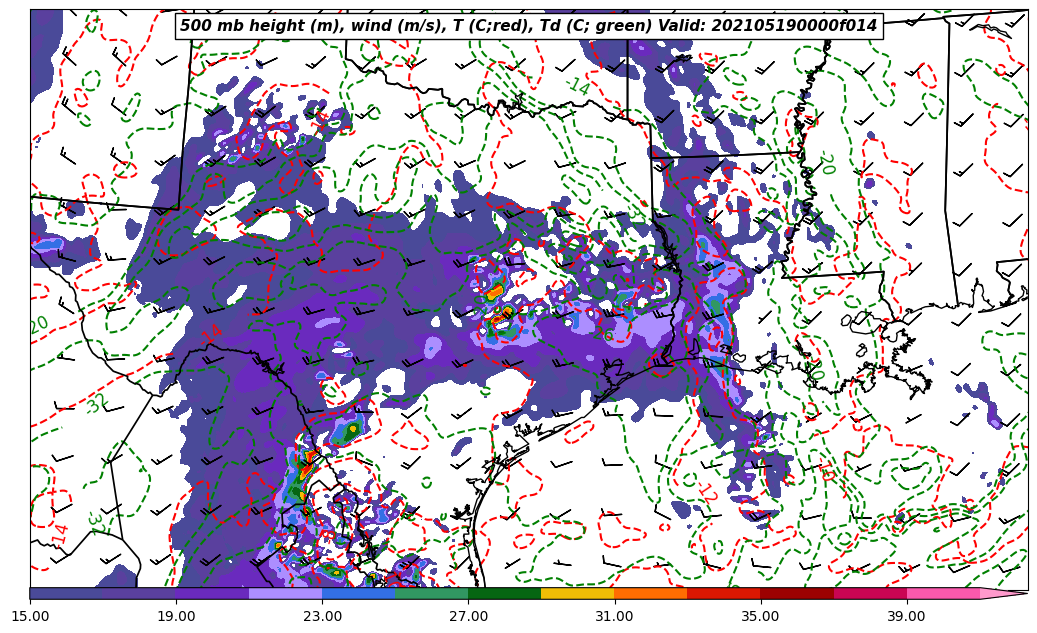Click the 23.00 colorbar tick label
Viewport: 1037px width, 633px height.
(322, 616)
